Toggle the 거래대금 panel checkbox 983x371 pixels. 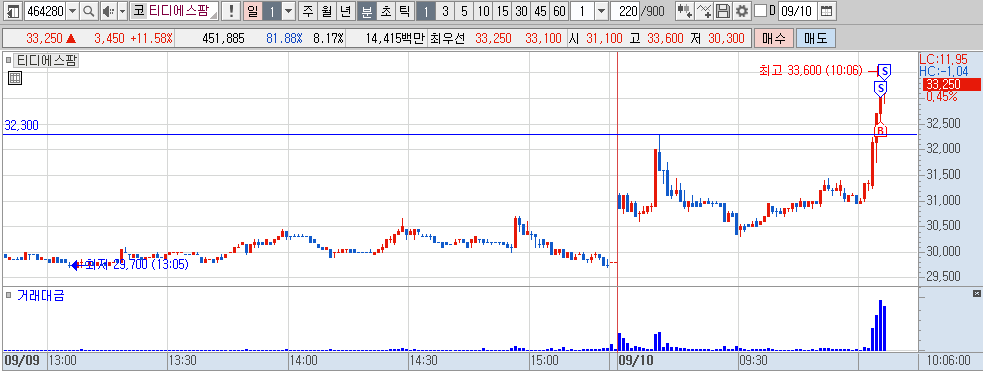pos(9,295)
